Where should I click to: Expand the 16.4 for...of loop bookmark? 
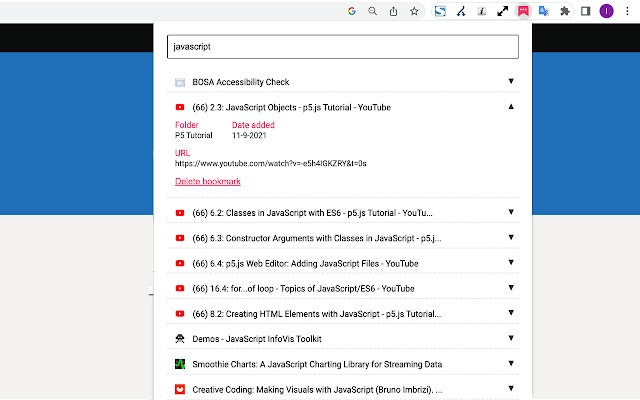click(x=511, y=288)
